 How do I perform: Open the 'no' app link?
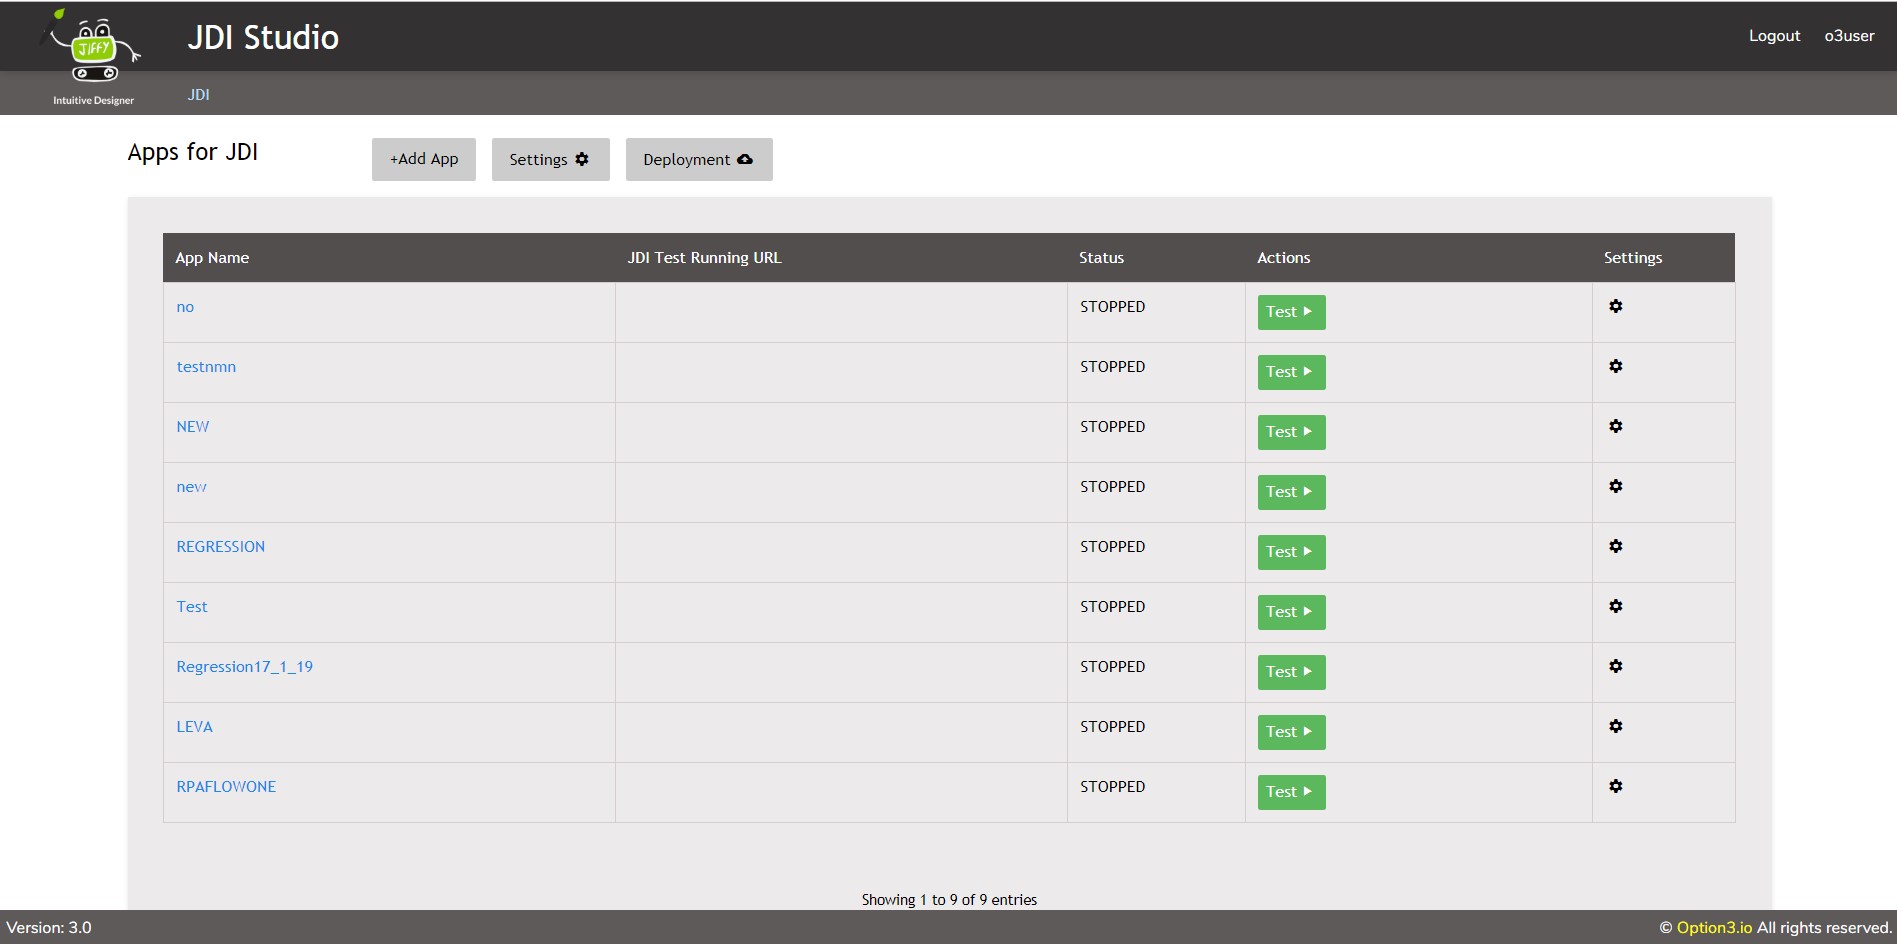click(185, 307)
